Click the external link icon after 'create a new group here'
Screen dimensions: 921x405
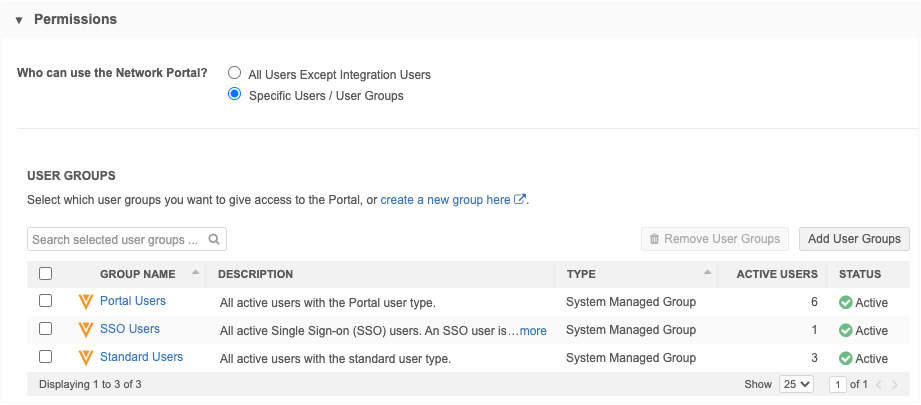pos(520,200)
